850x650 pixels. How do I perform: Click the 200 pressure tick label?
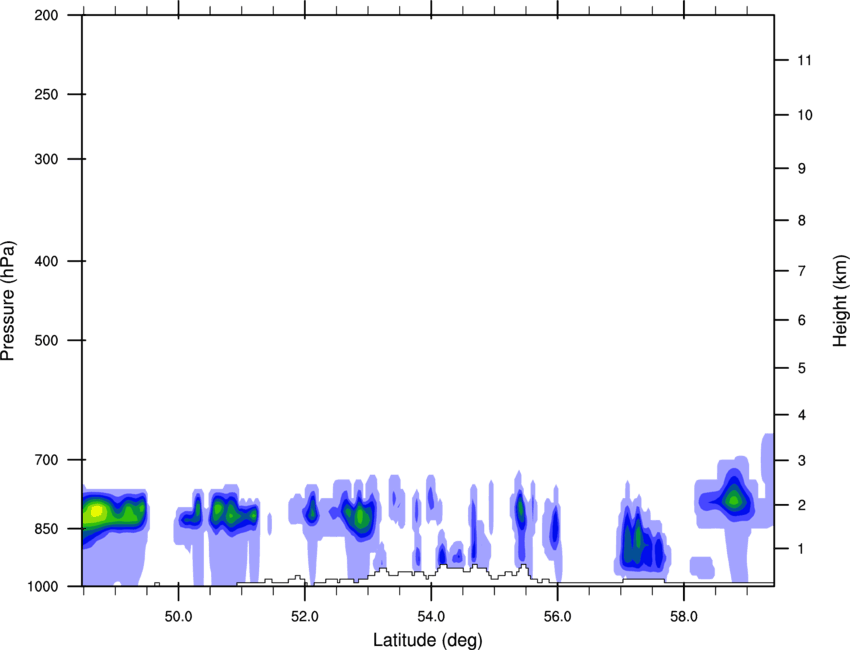point(46,15)
